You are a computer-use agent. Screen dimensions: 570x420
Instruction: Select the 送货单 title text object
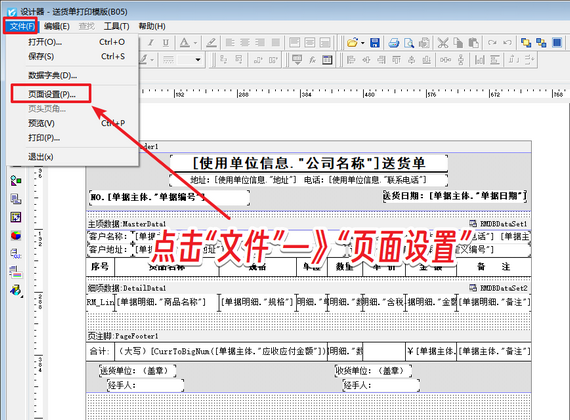click(x=309, y=163)
